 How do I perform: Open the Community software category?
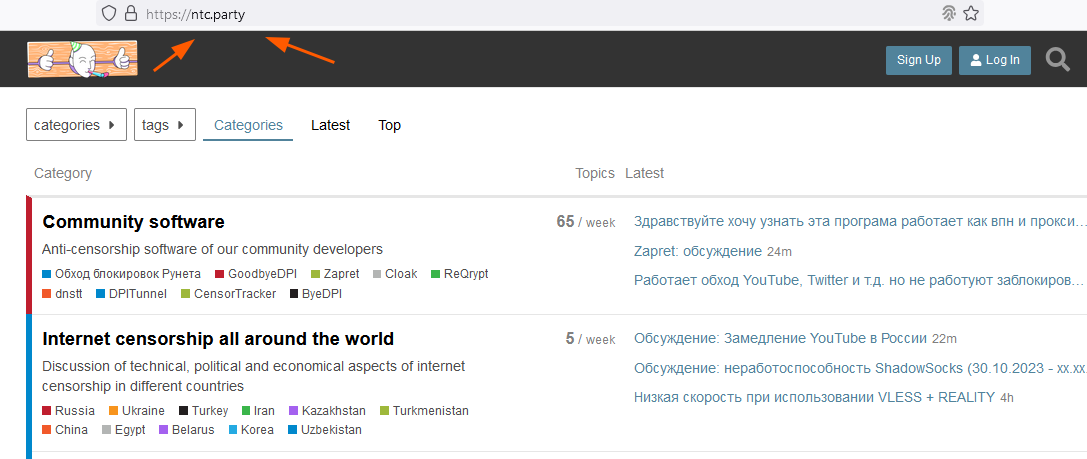133,222
